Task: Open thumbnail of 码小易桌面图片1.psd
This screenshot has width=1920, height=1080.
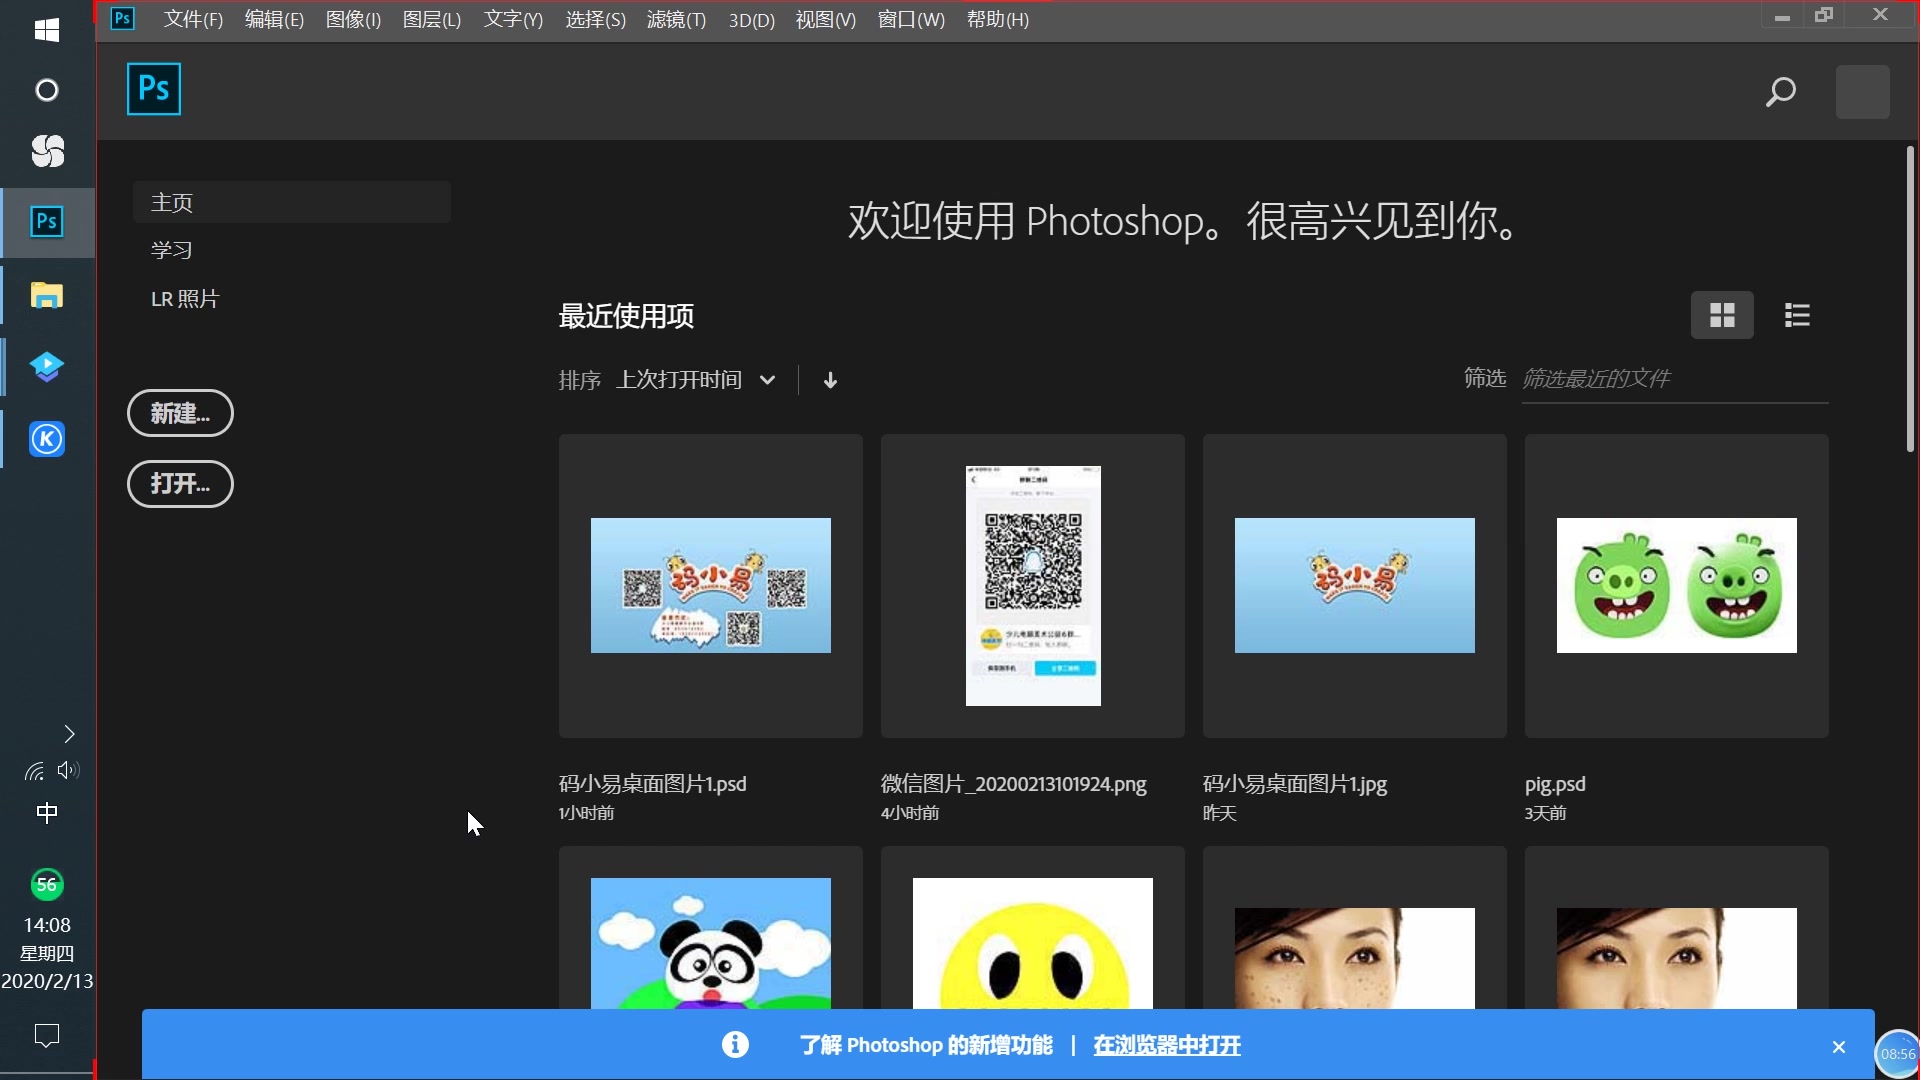Action: pos(711,586)
